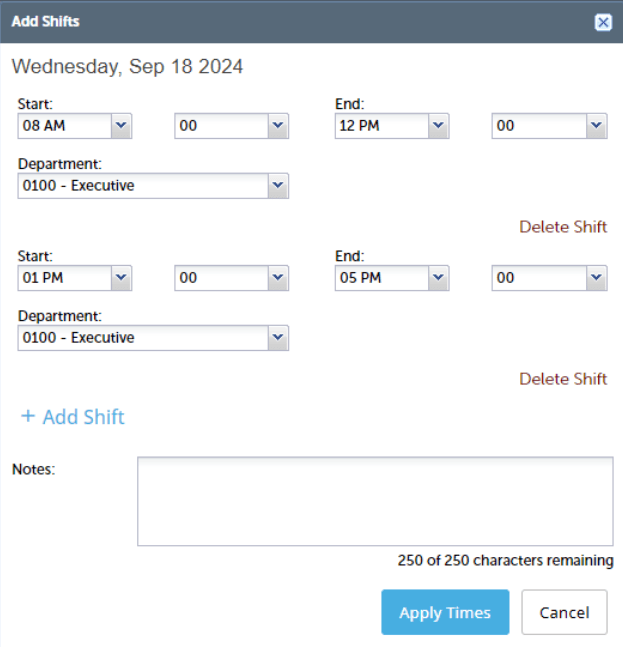This screenshot has height=647, width=623.
Task: Focus the Notes text area
Action: pos(375,501)
